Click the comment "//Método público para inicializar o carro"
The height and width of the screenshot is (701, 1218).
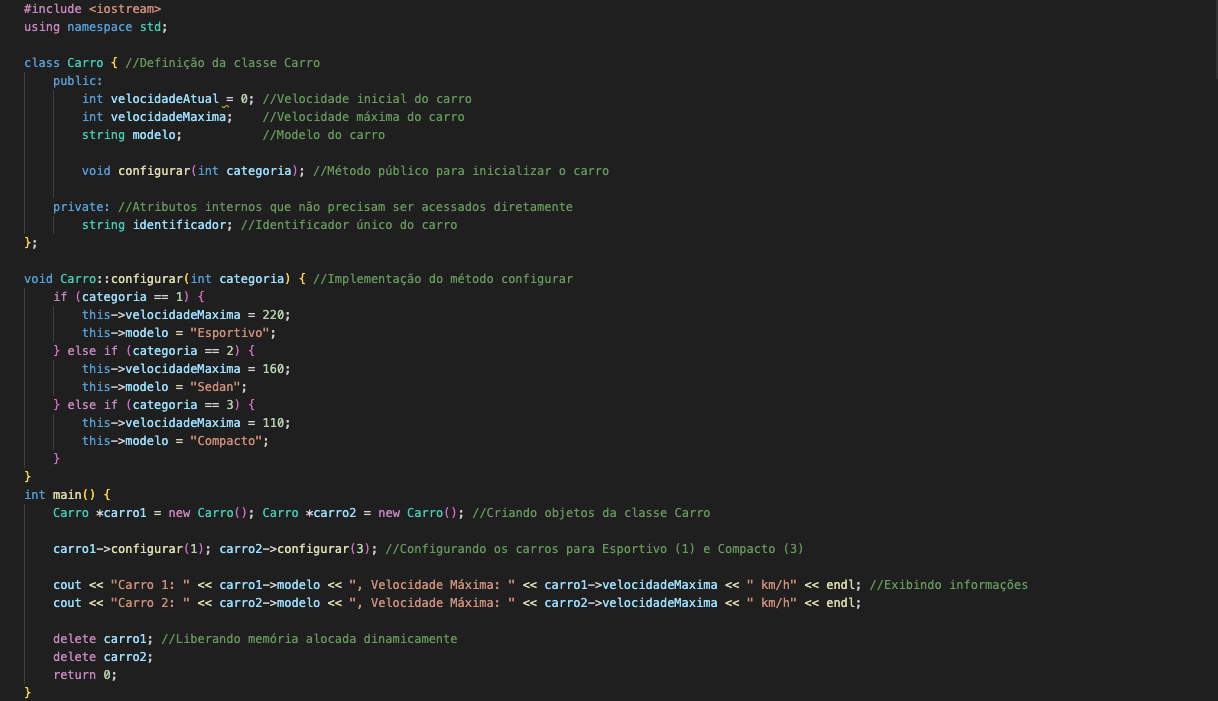461,171
